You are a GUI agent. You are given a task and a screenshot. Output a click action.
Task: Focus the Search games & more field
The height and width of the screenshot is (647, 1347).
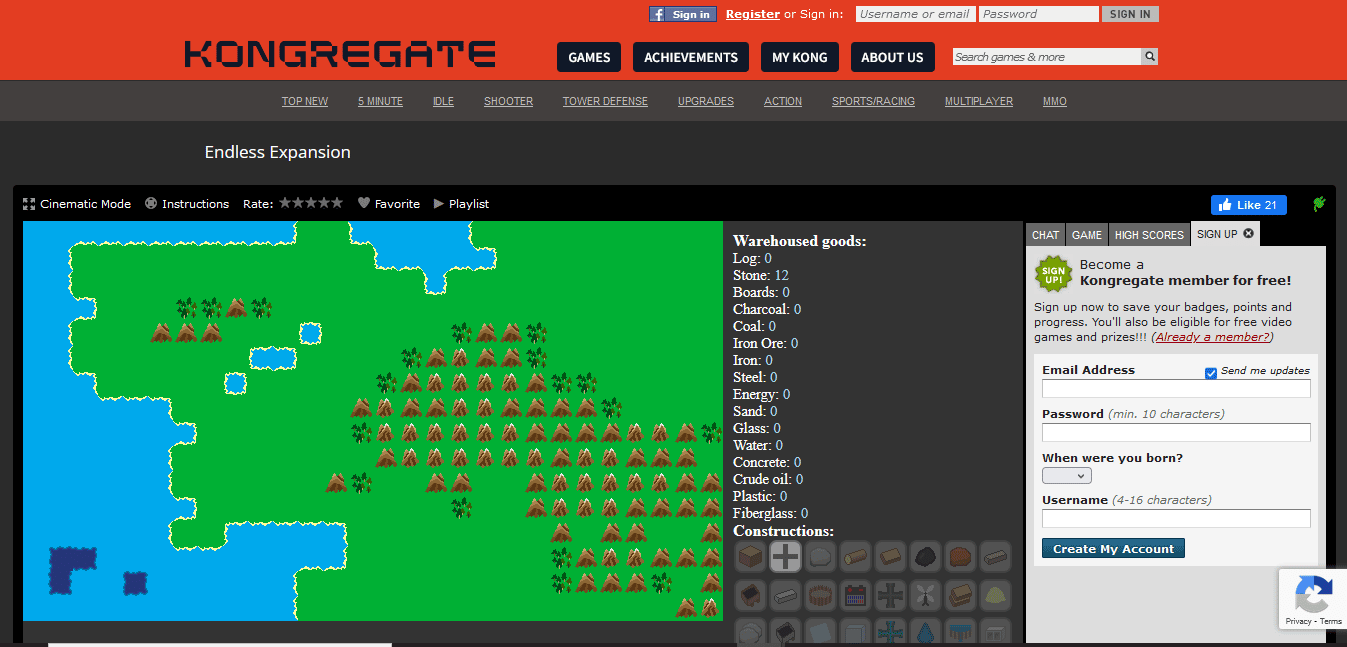pyautogui.click(x=1047, y=57)
